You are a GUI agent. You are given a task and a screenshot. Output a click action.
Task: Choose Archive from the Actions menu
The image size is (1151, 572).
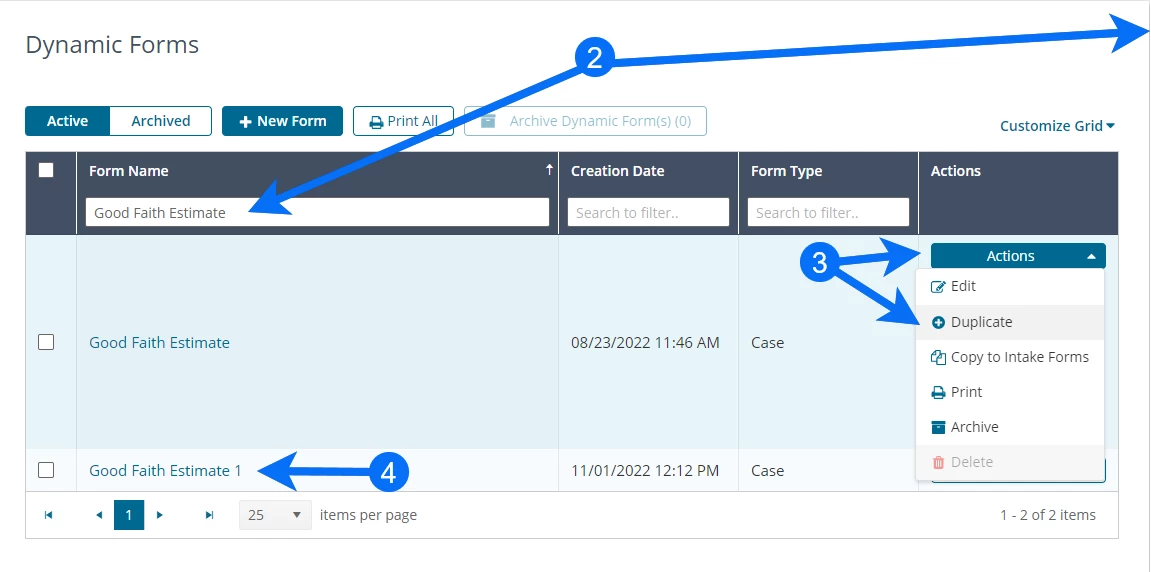pos(1010,427)
